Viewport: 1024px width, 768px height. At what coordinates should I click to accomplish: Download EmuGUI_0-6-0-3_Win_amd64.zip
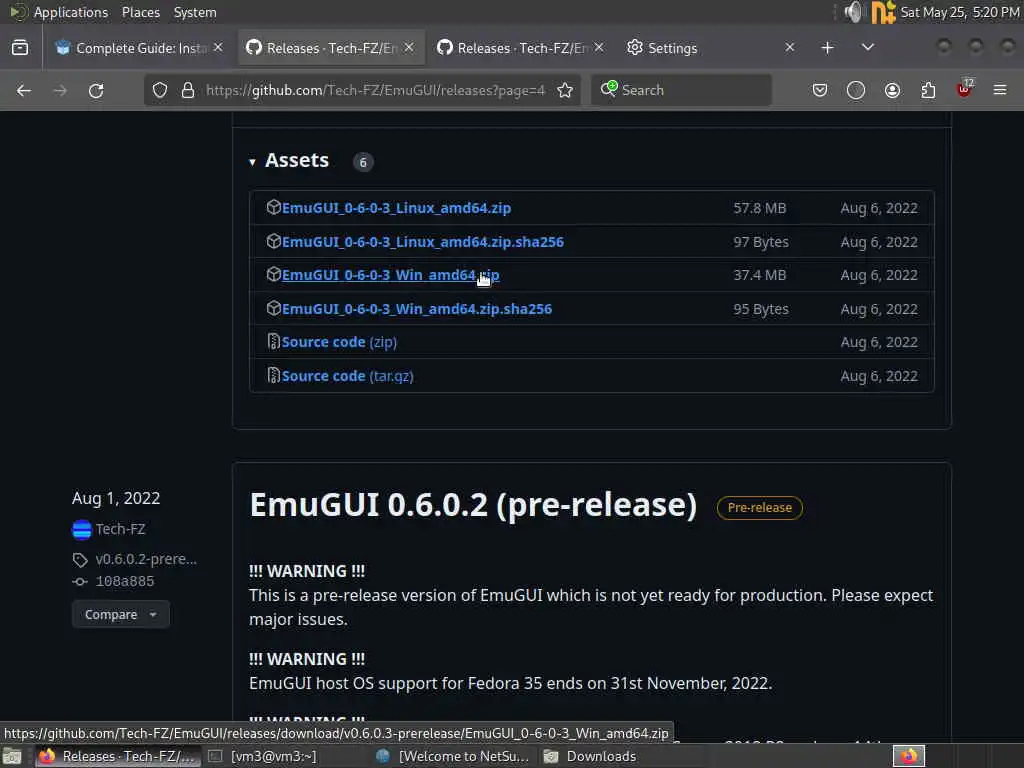[x=390, y=275]
